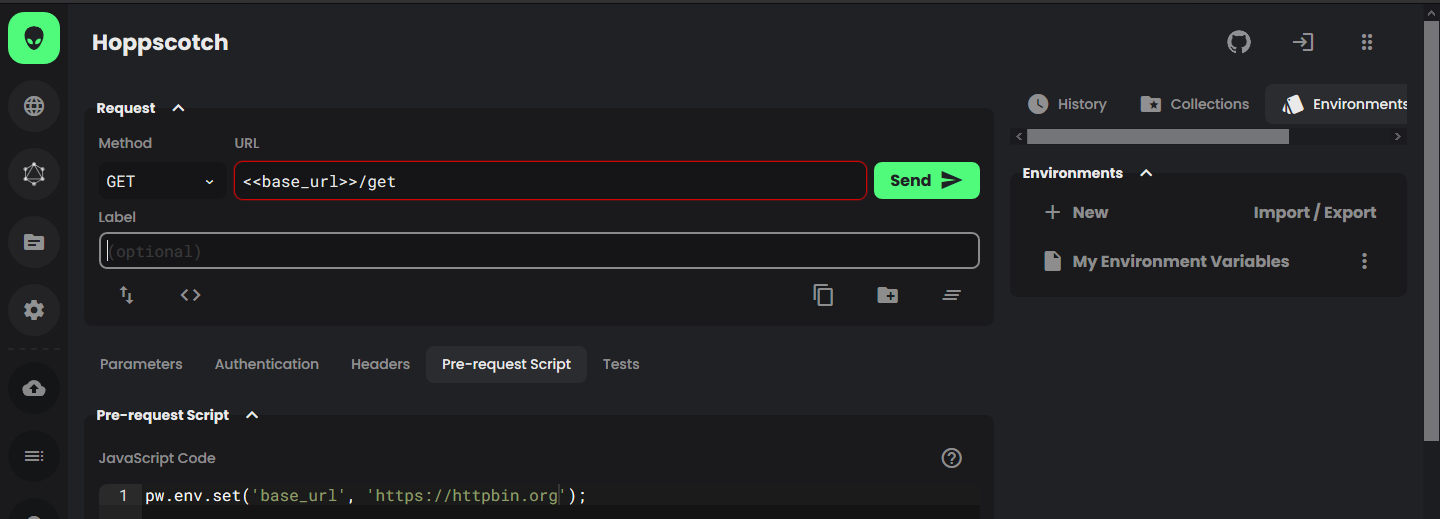Click the Hoppscotch alien logo icon
1440x519 pixels.
34,38
